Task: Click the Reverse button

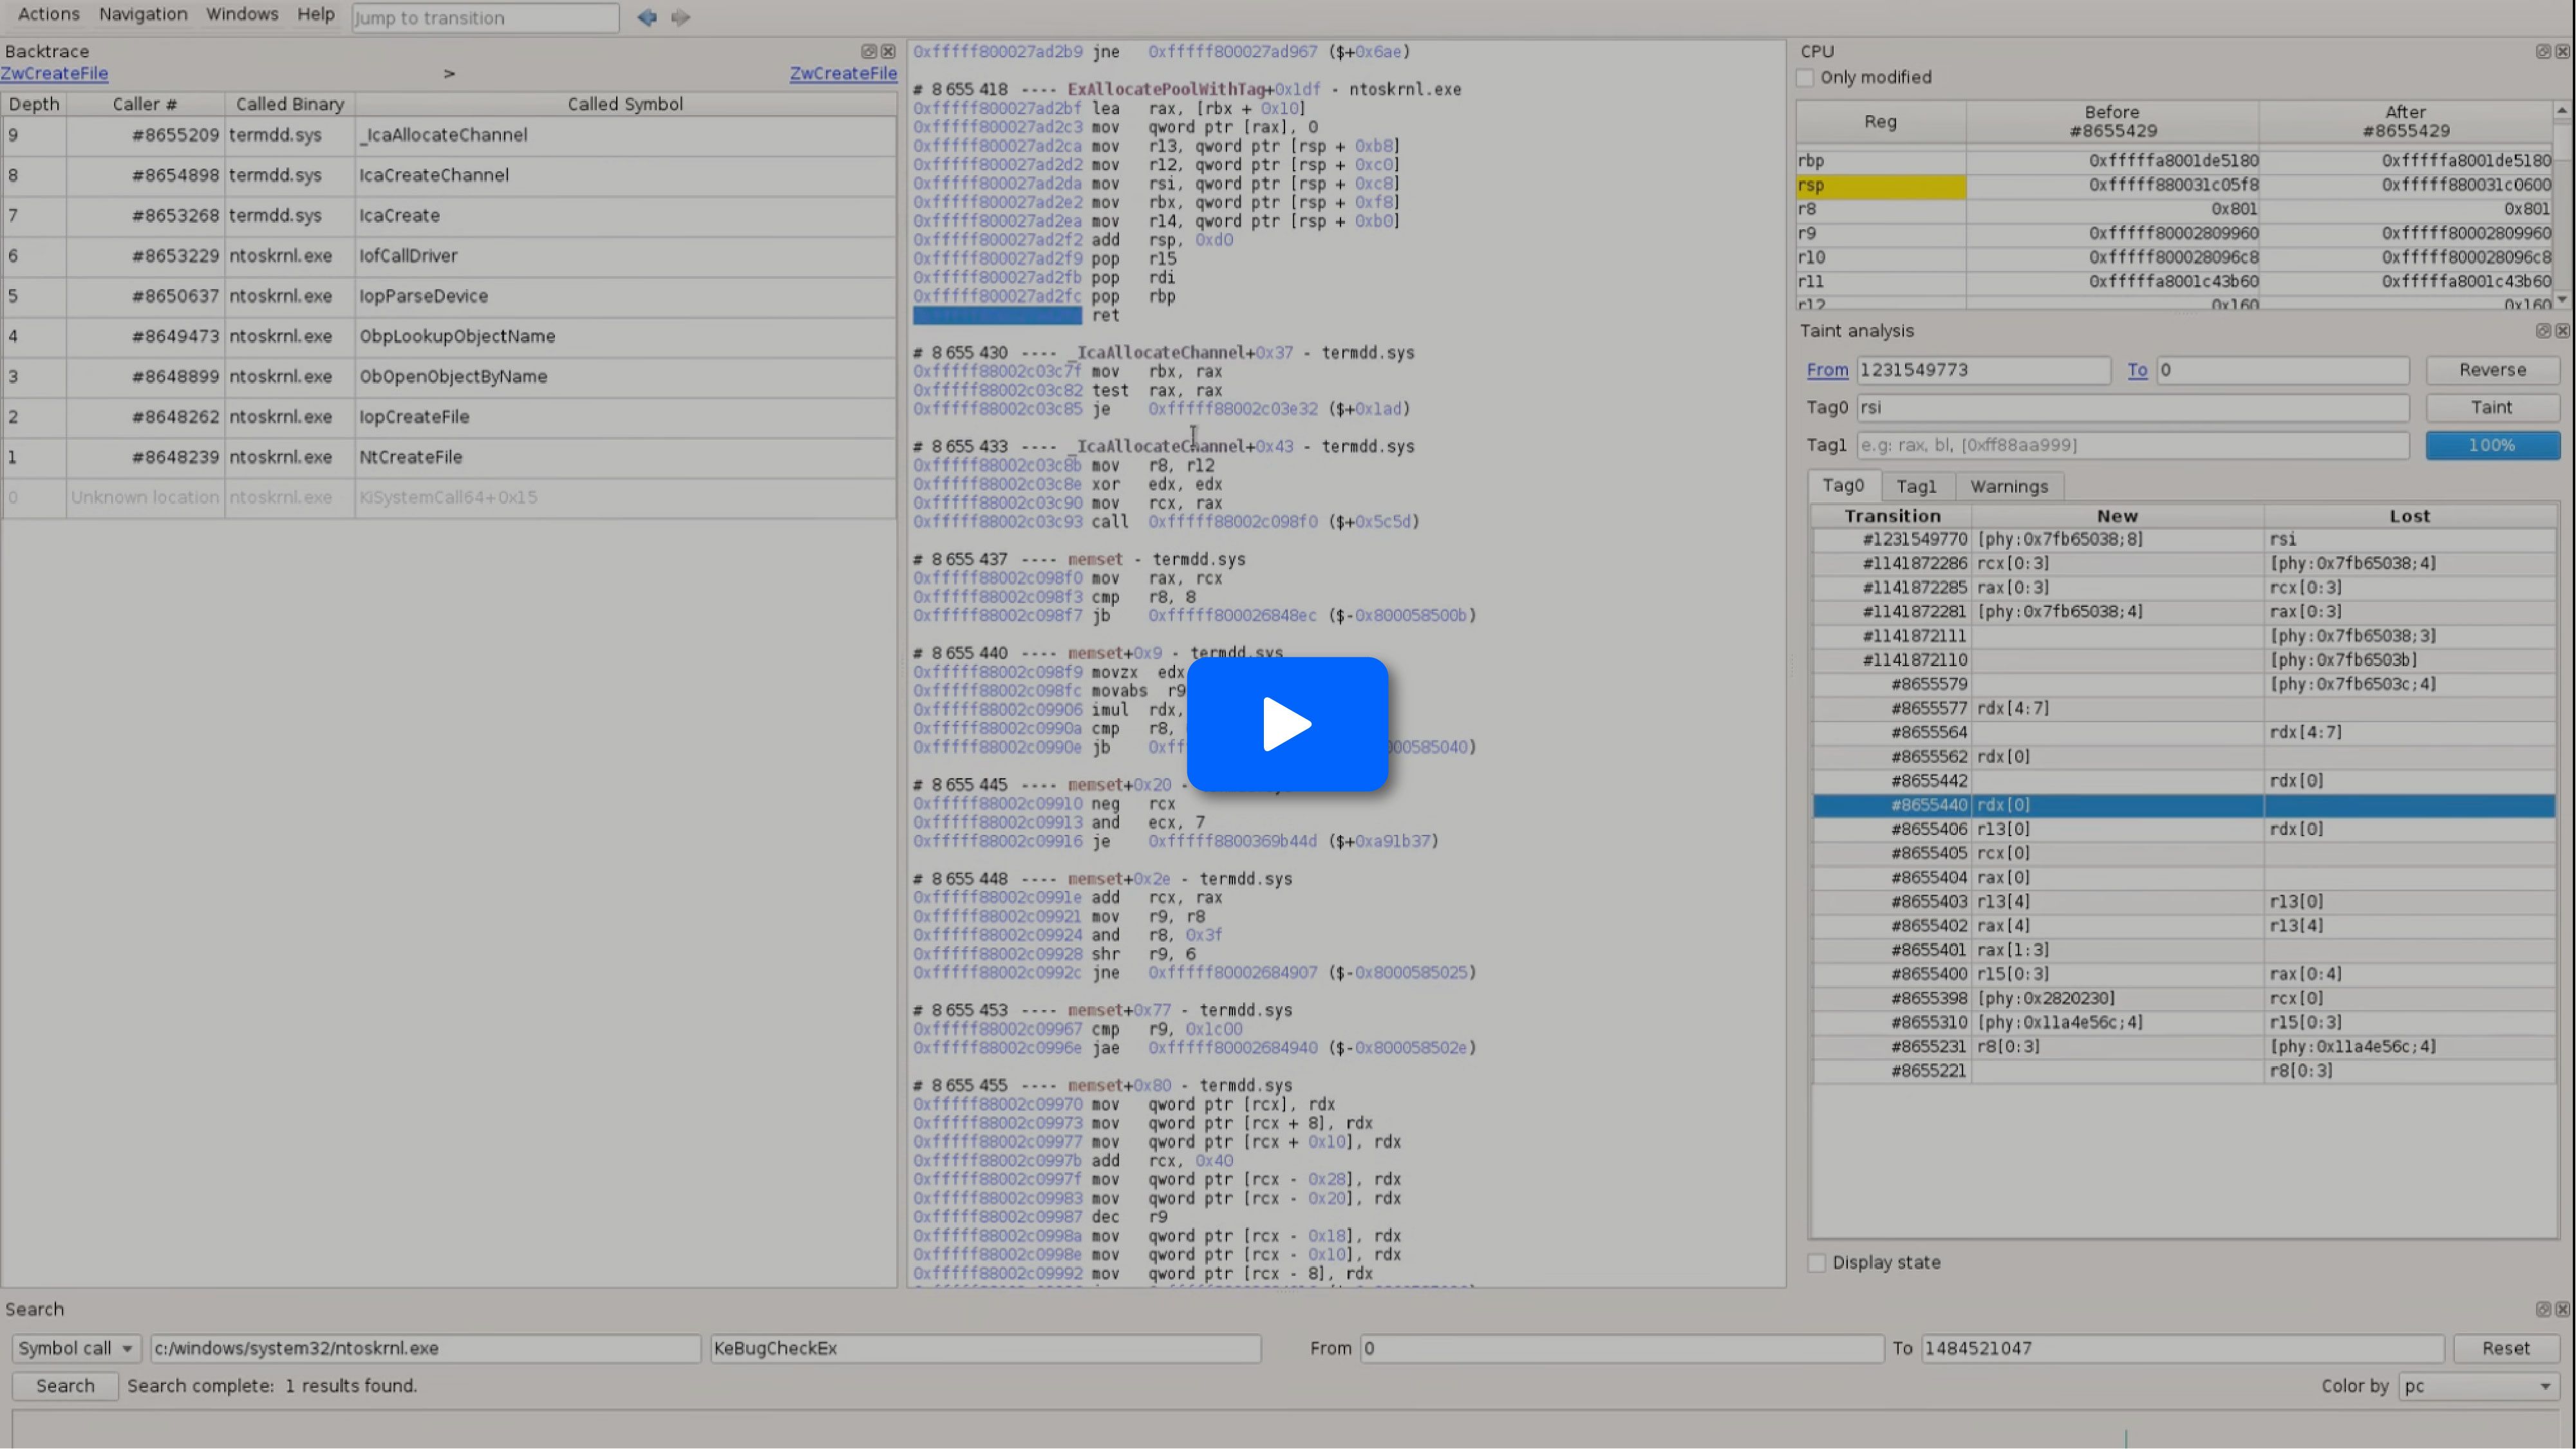Action: (2491, 370)
